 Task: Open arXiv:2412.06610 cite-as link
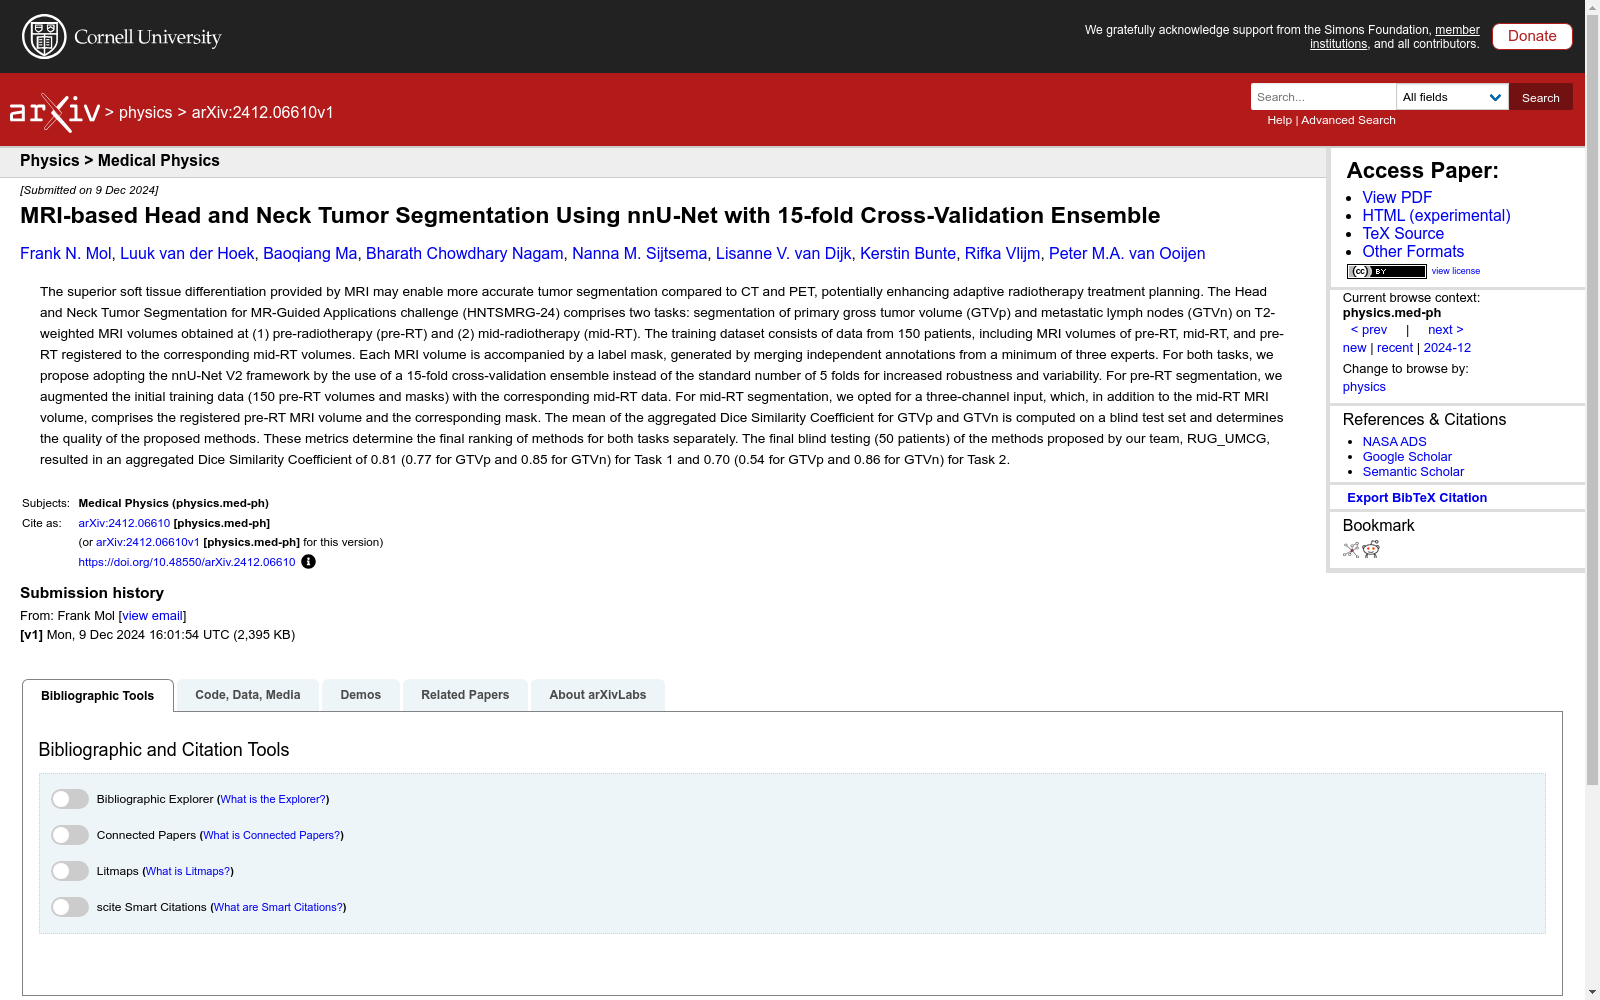[124, 523]
